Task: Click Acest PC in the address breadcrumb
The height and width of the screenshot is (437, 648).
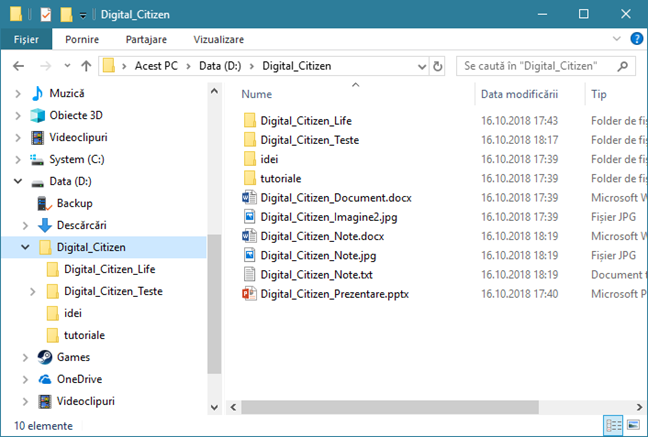Action: 158,67
